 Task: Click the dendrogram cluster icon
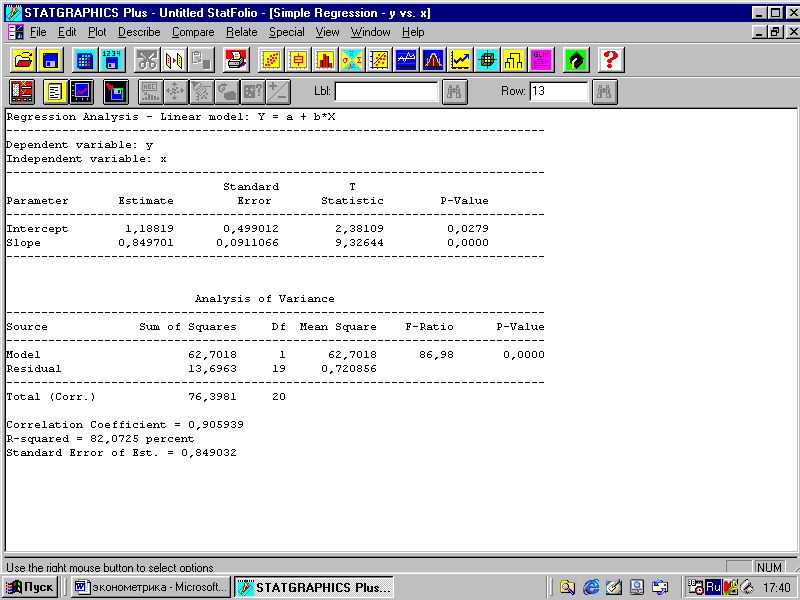pos(514,60)
